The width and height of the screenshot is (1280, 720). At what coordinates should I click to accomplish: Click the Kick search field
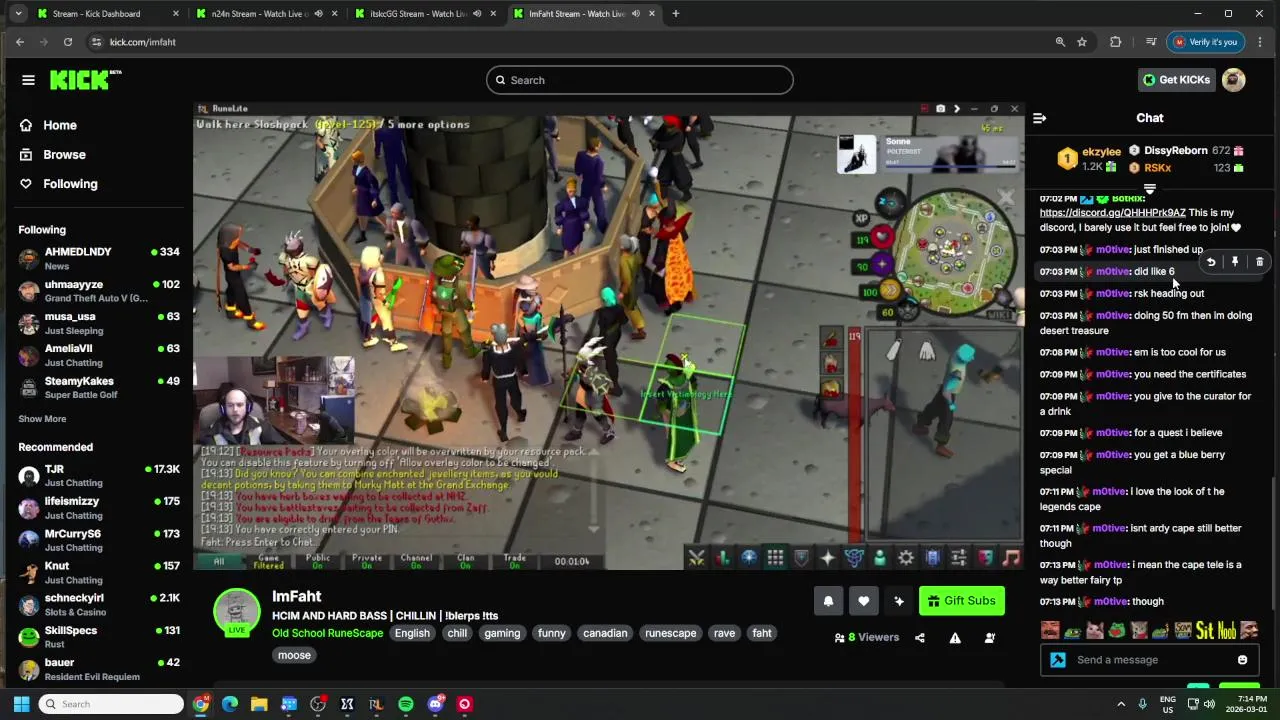(x=640, y=80)
